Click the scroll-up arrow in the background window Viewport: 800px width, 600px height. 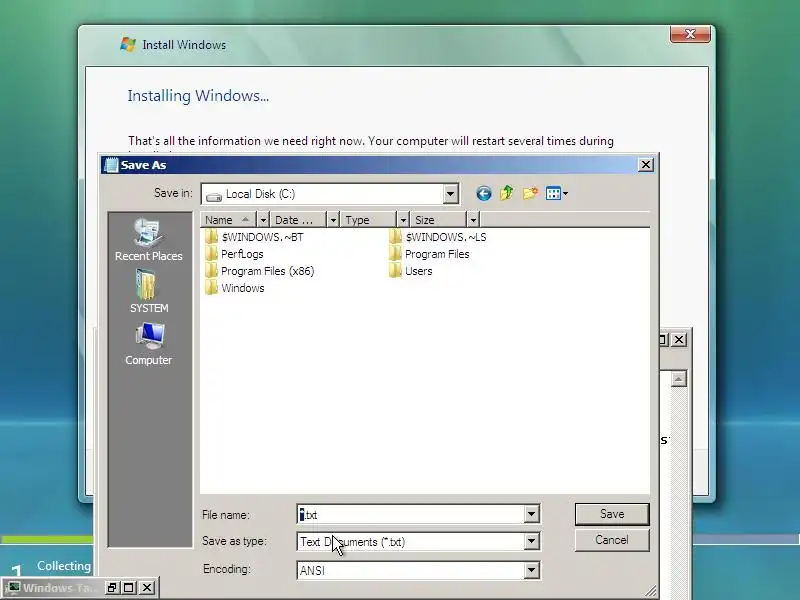click(679, 379)
